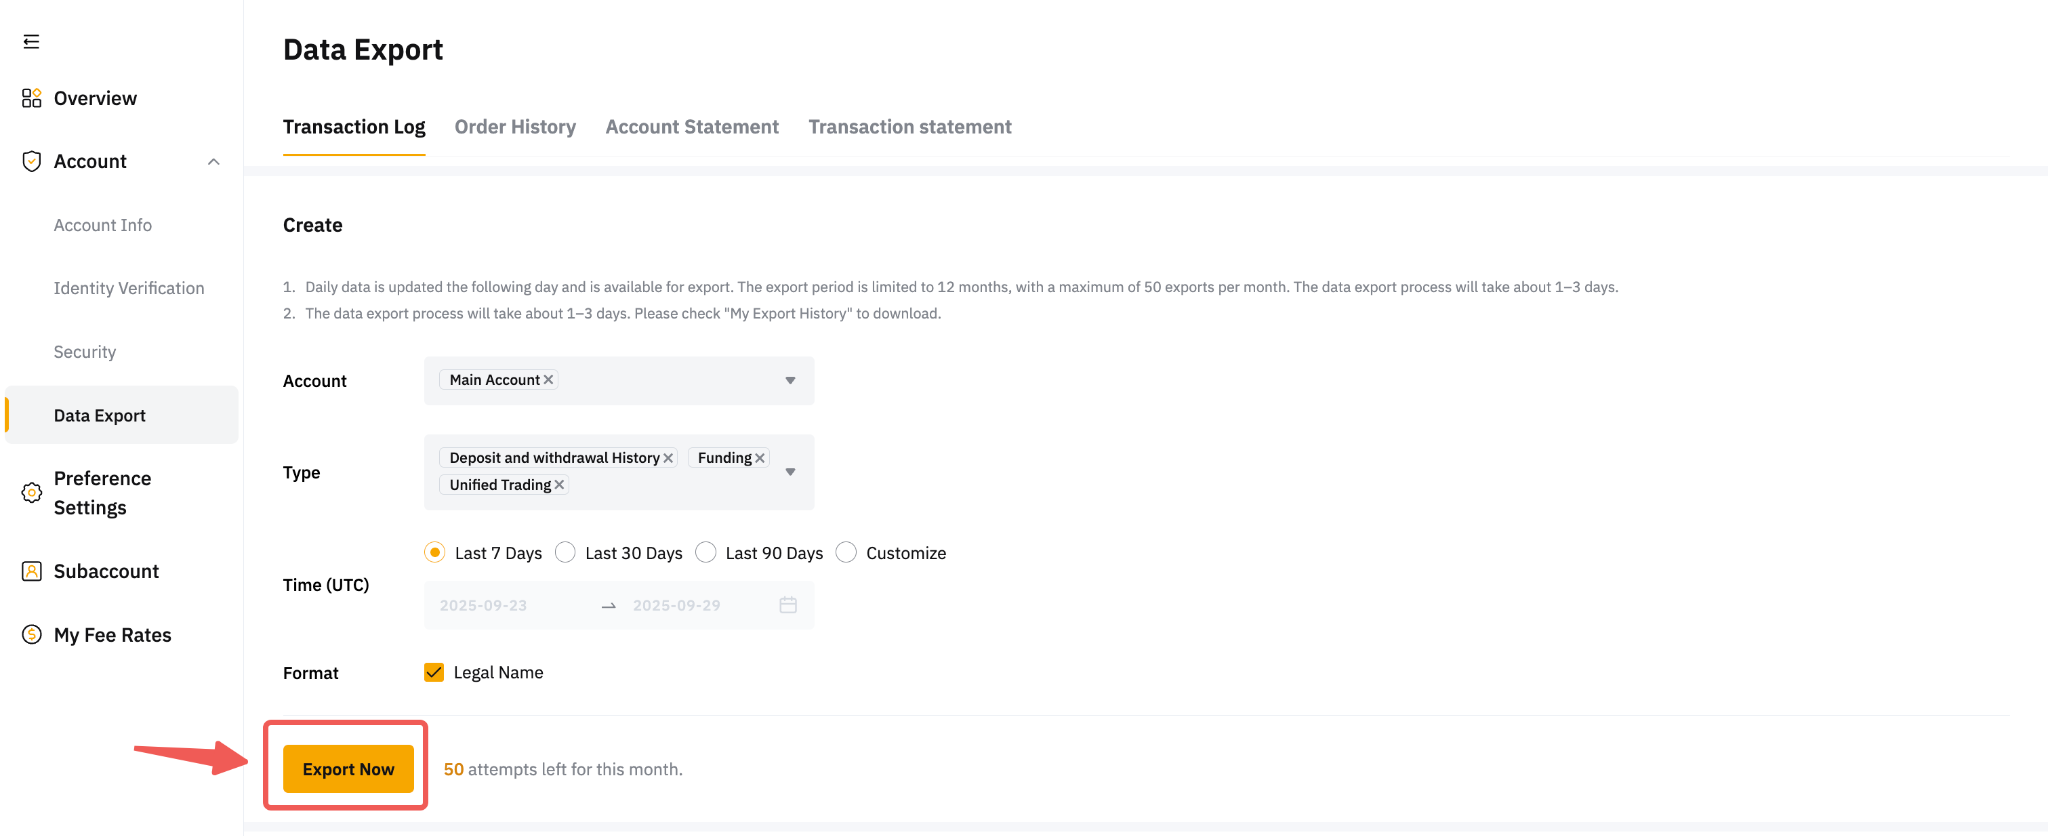Expand the Type dropdown arrow
The image size is (2048, 836).
790,472
